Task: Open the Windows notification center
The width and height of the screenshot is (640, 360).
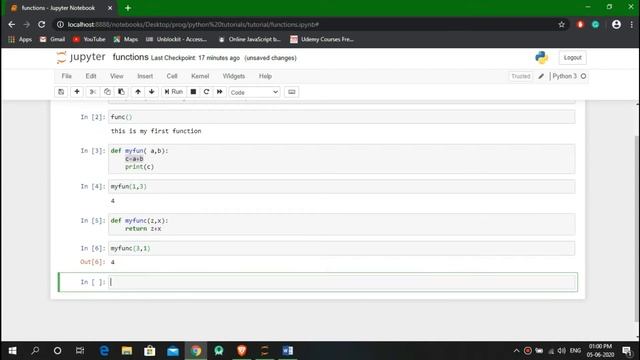Action: point(627,351)
